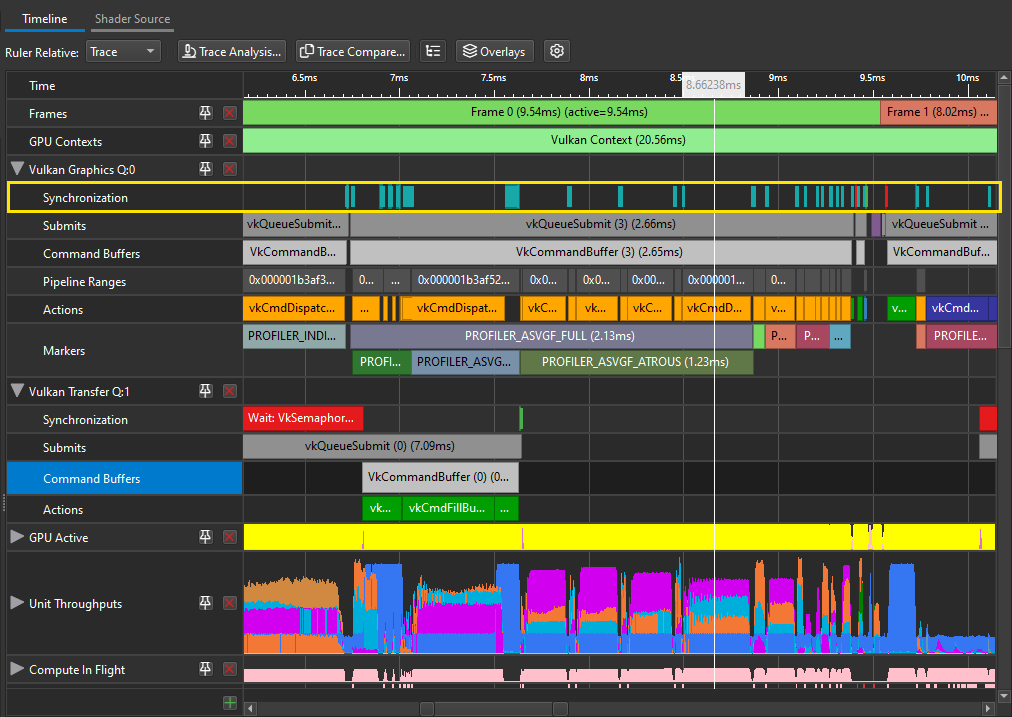Expand the Unit Throughputs row

17,603
